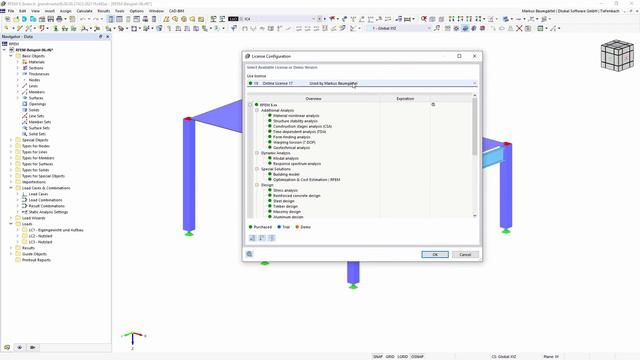Click the first small icon below the Purchased legend

click(x=252, y=238)
